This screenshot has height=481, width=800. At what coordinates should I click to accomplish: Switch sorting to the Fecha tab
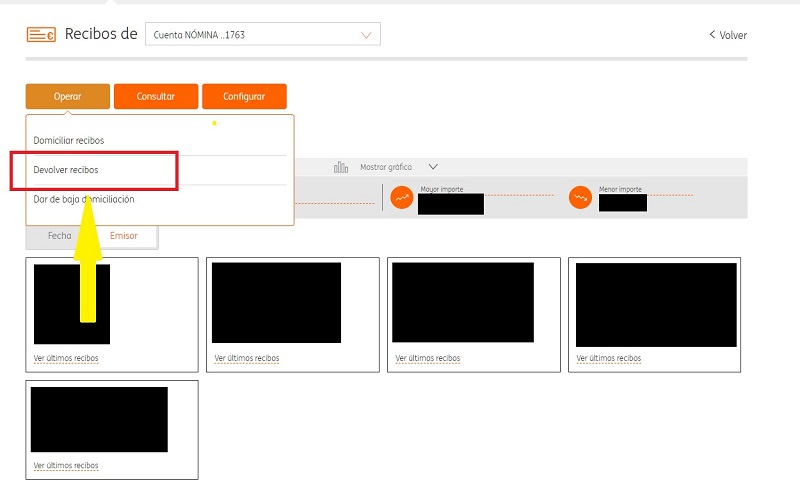coord(59,236)
